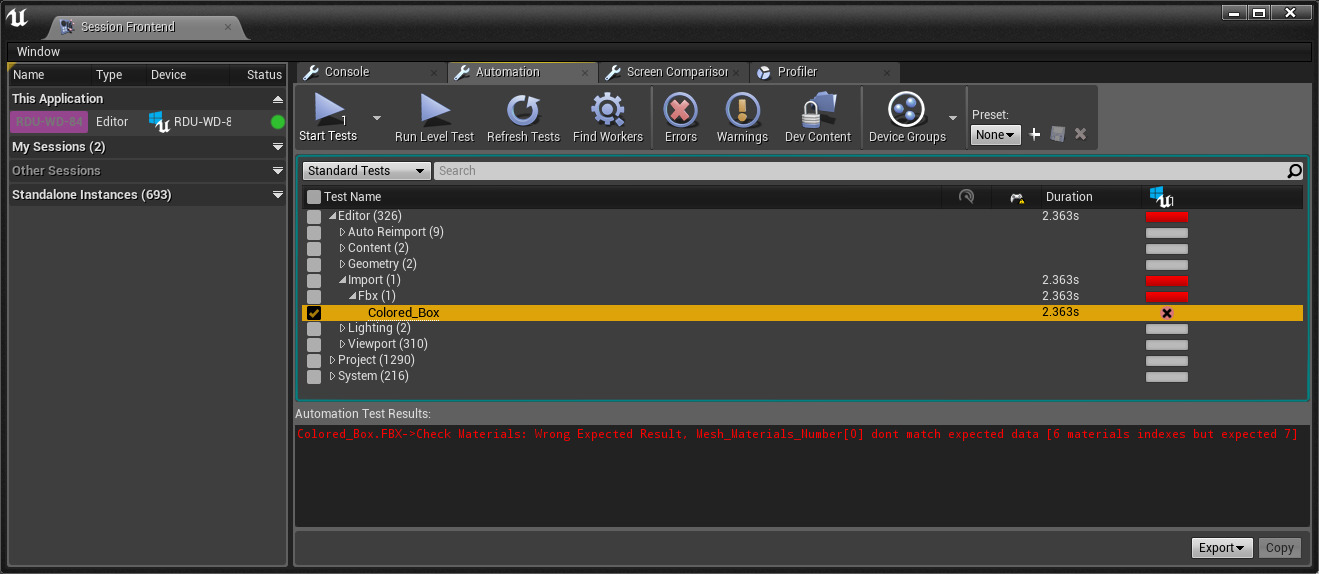Switch to the Console tab
This screenshot has height=574, width=1319.
click(347, 72)
